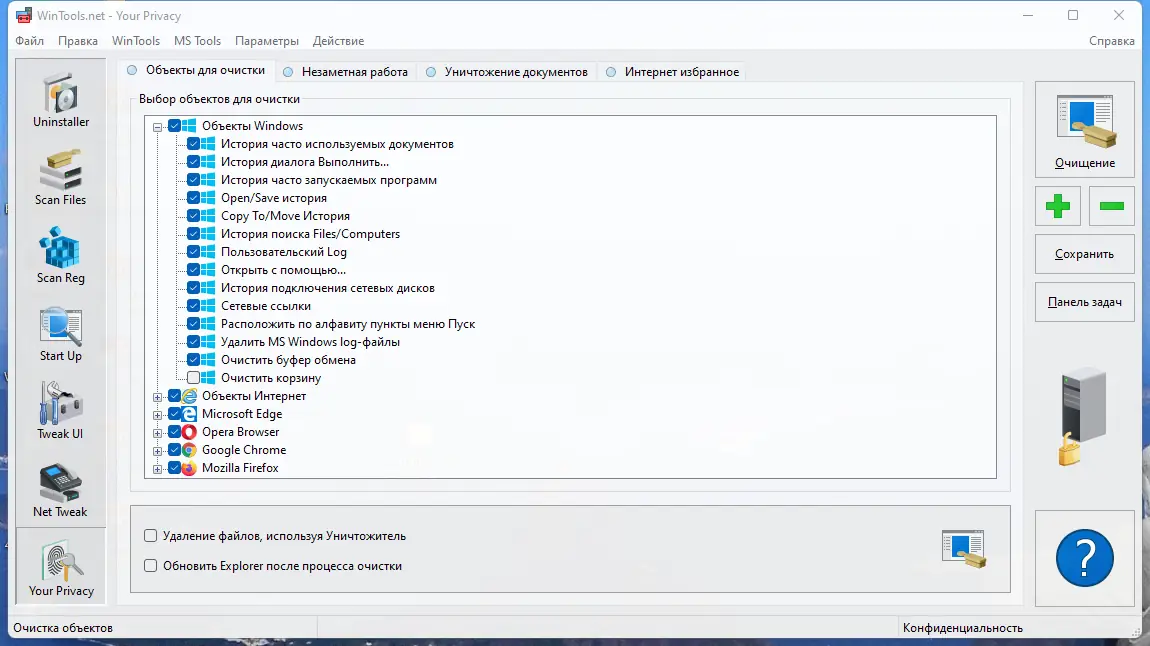
Task: Open the Tweak UI tool
Action: coord(61,413)
